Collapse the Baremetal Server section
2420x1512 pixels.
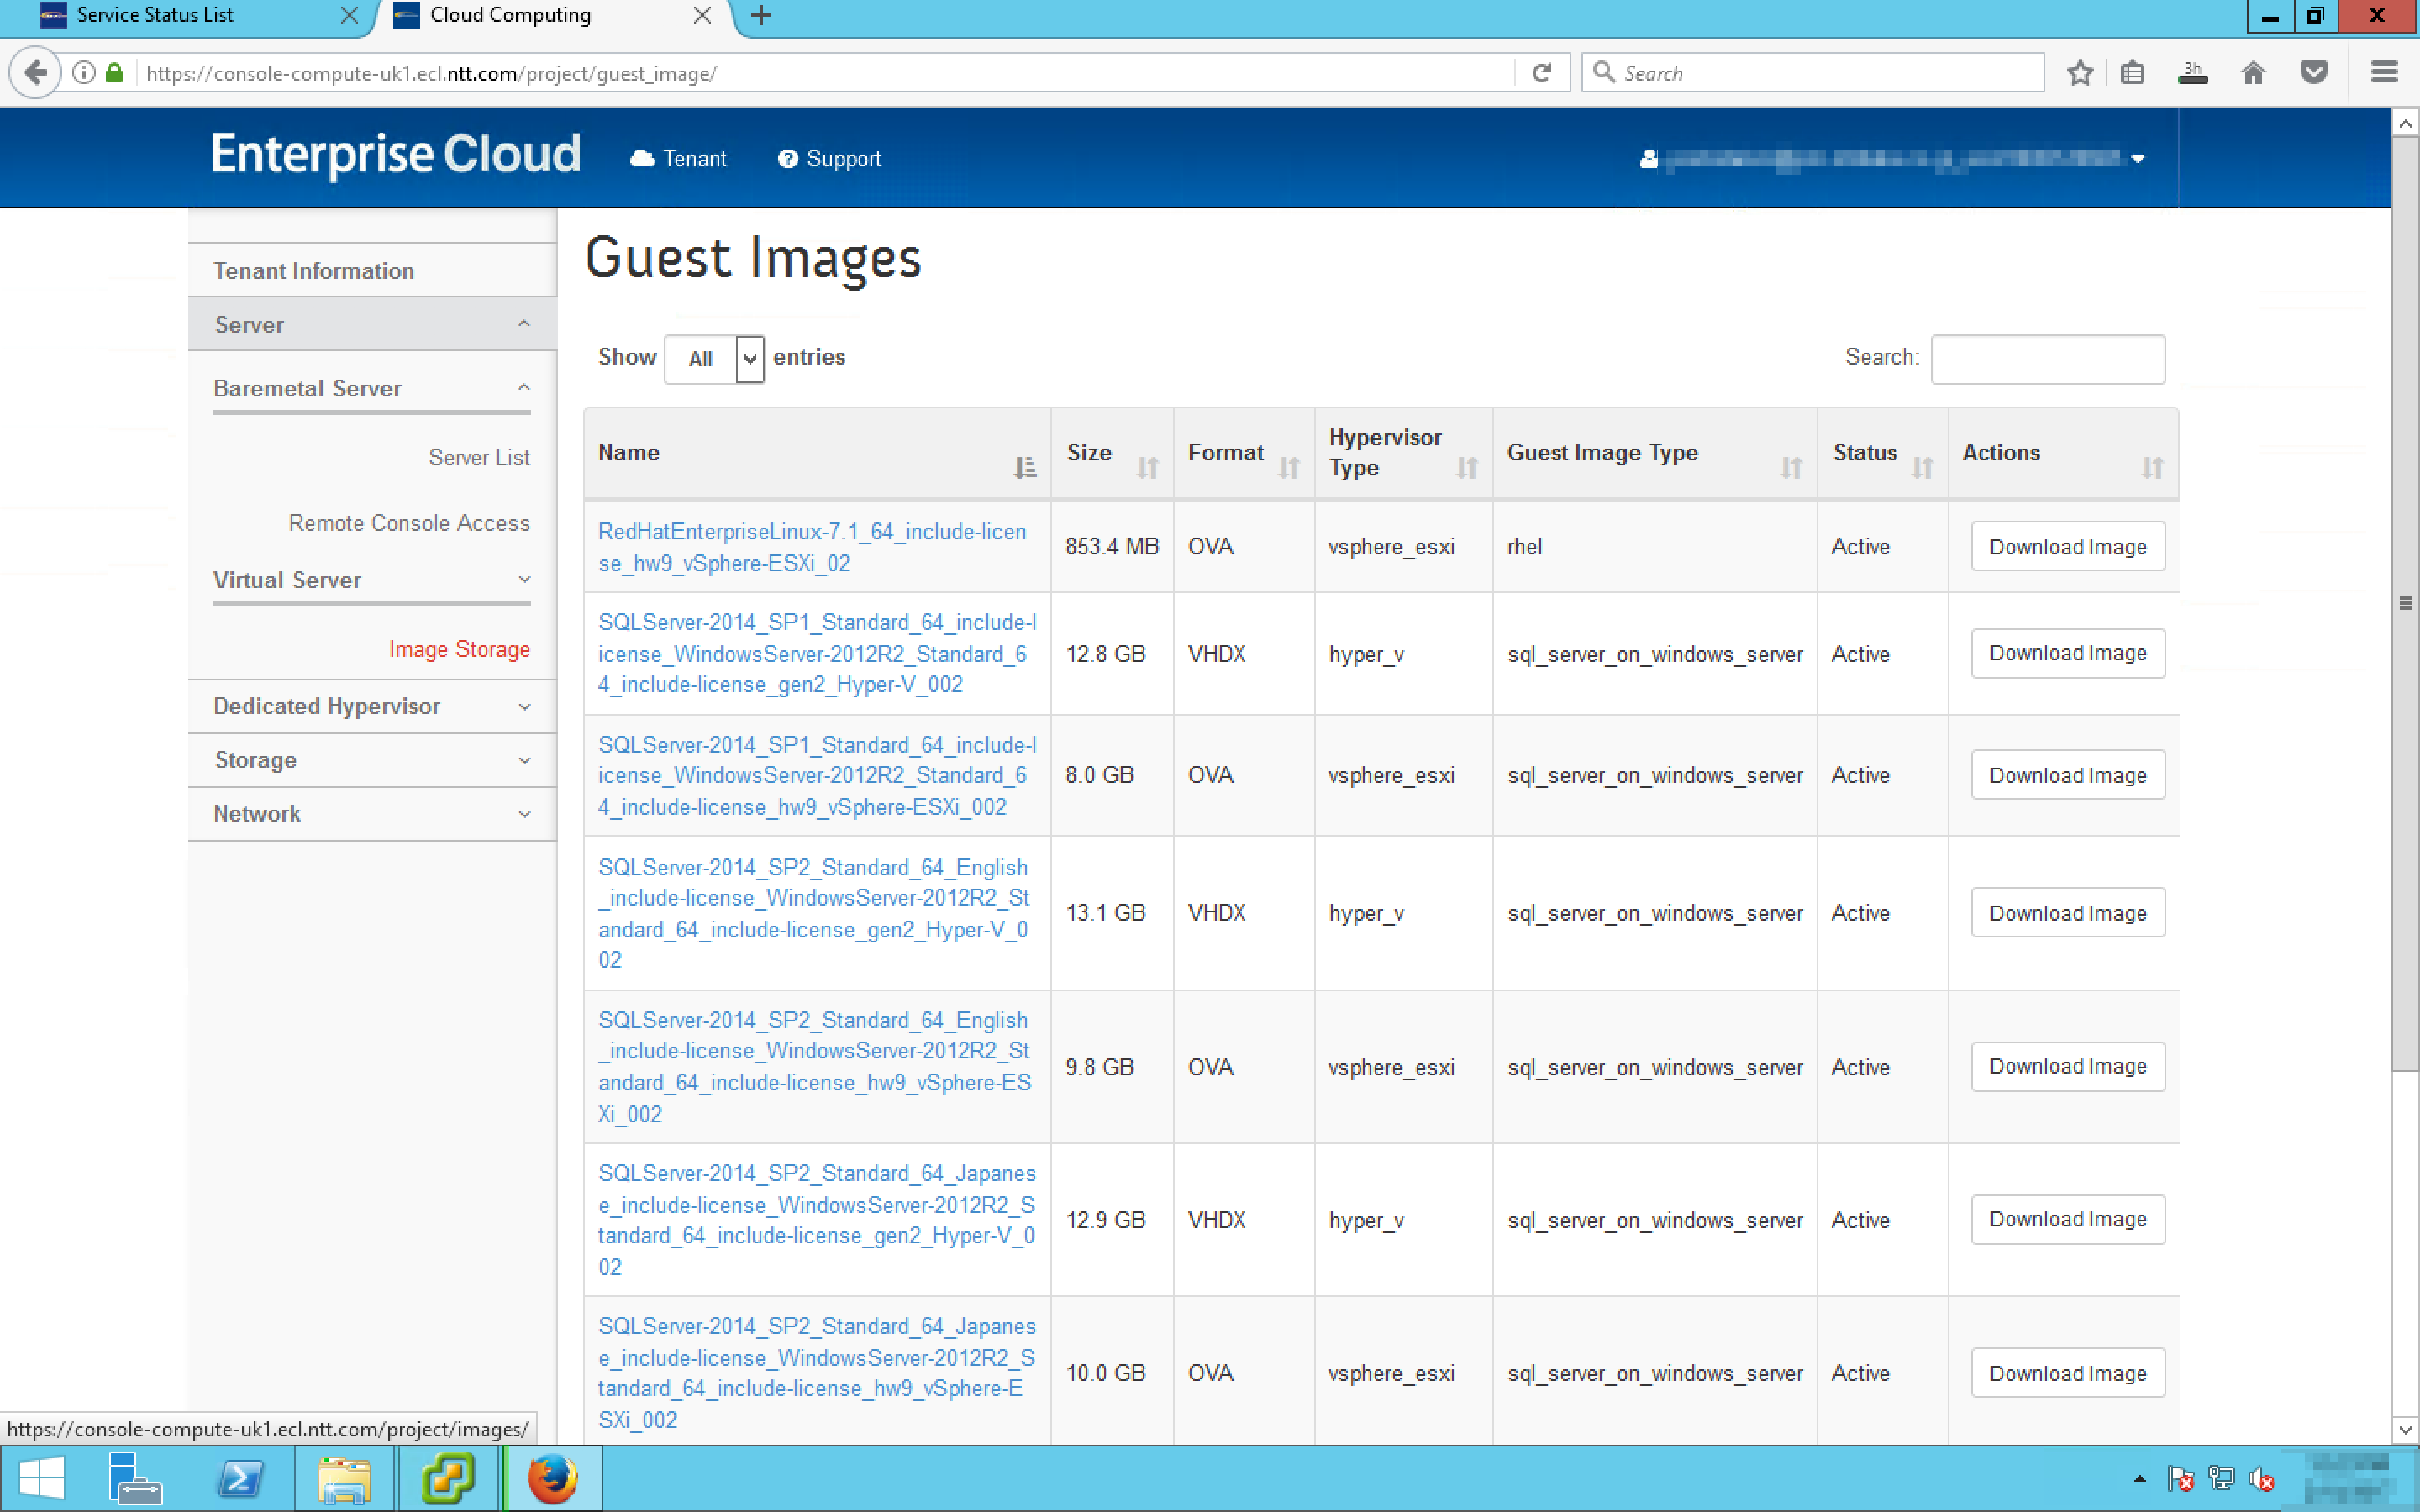point(371,389)
